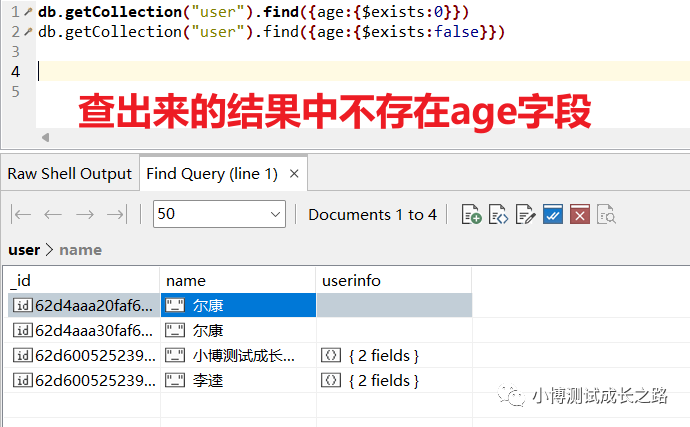Switch to Raw Shell Output tab
This screenshot has height=427, width=690.
(x=70, y=173)
